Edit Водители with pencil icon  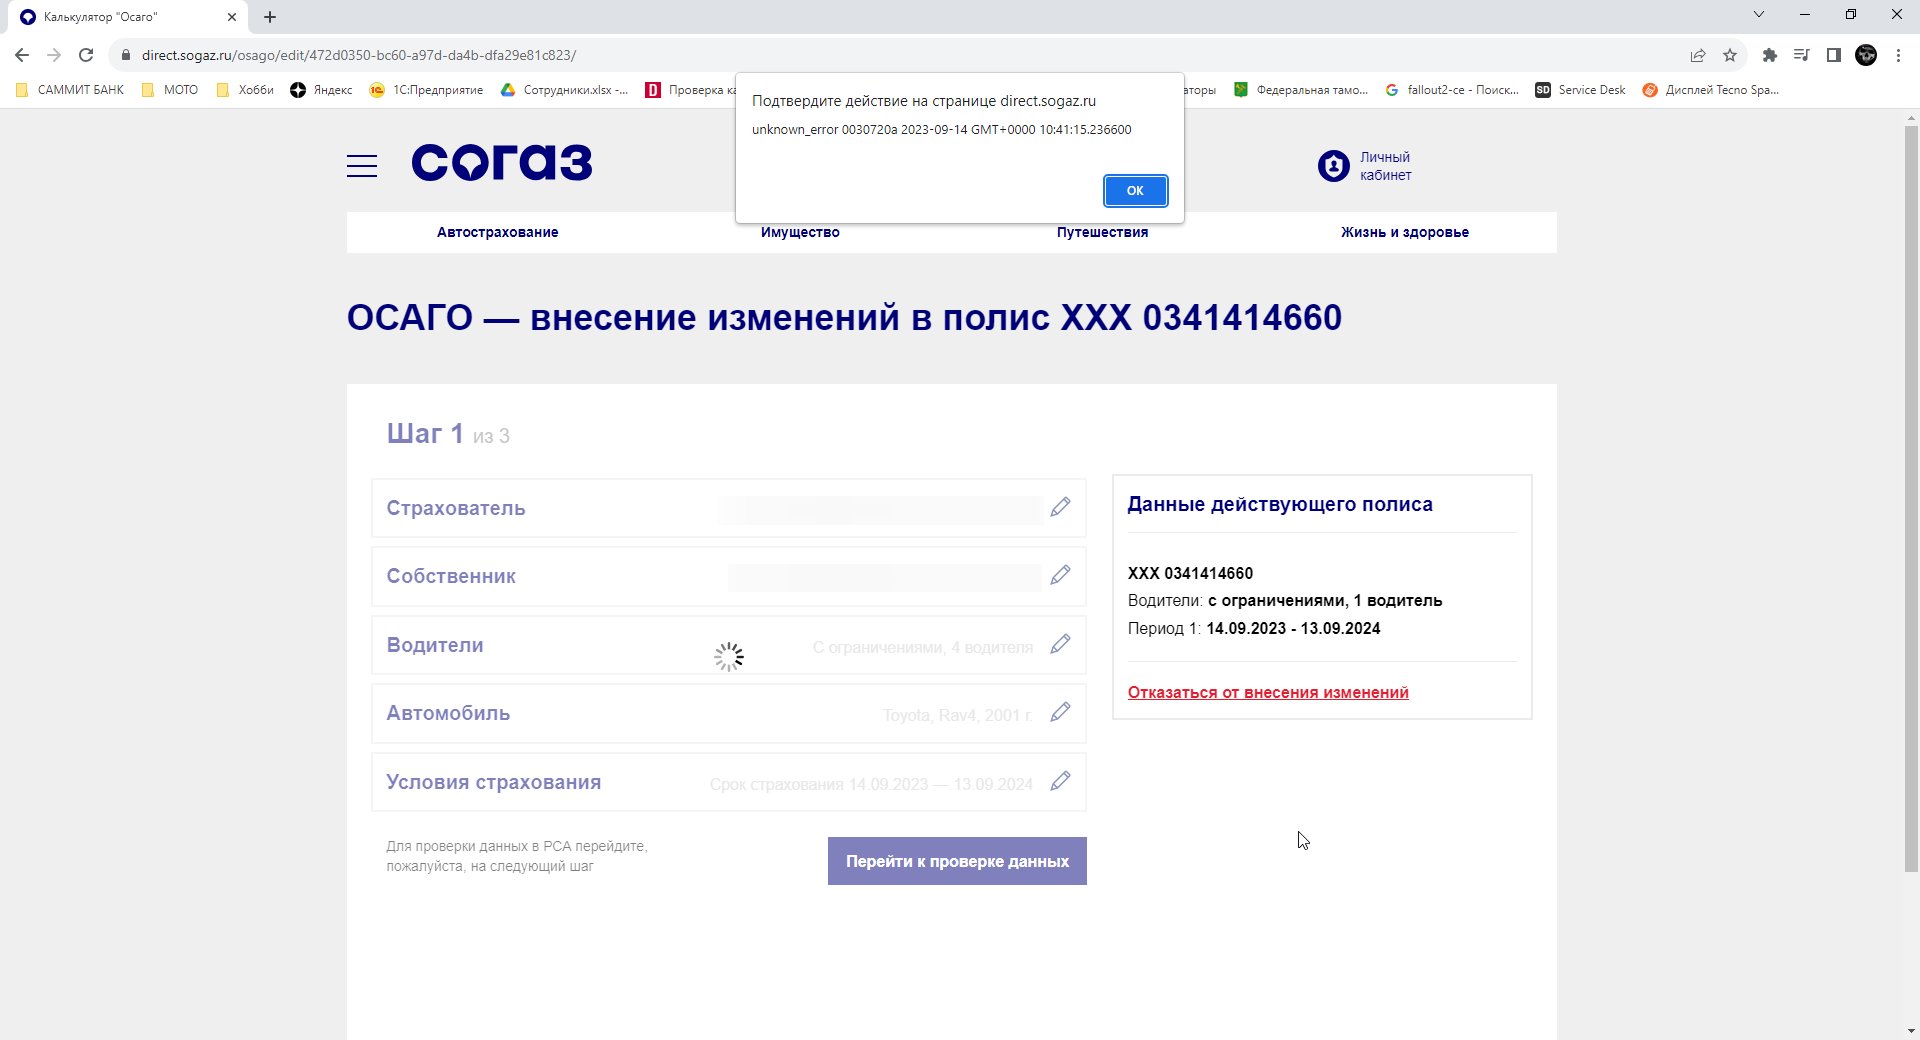pyautogui.click(x=1060, y=644)
